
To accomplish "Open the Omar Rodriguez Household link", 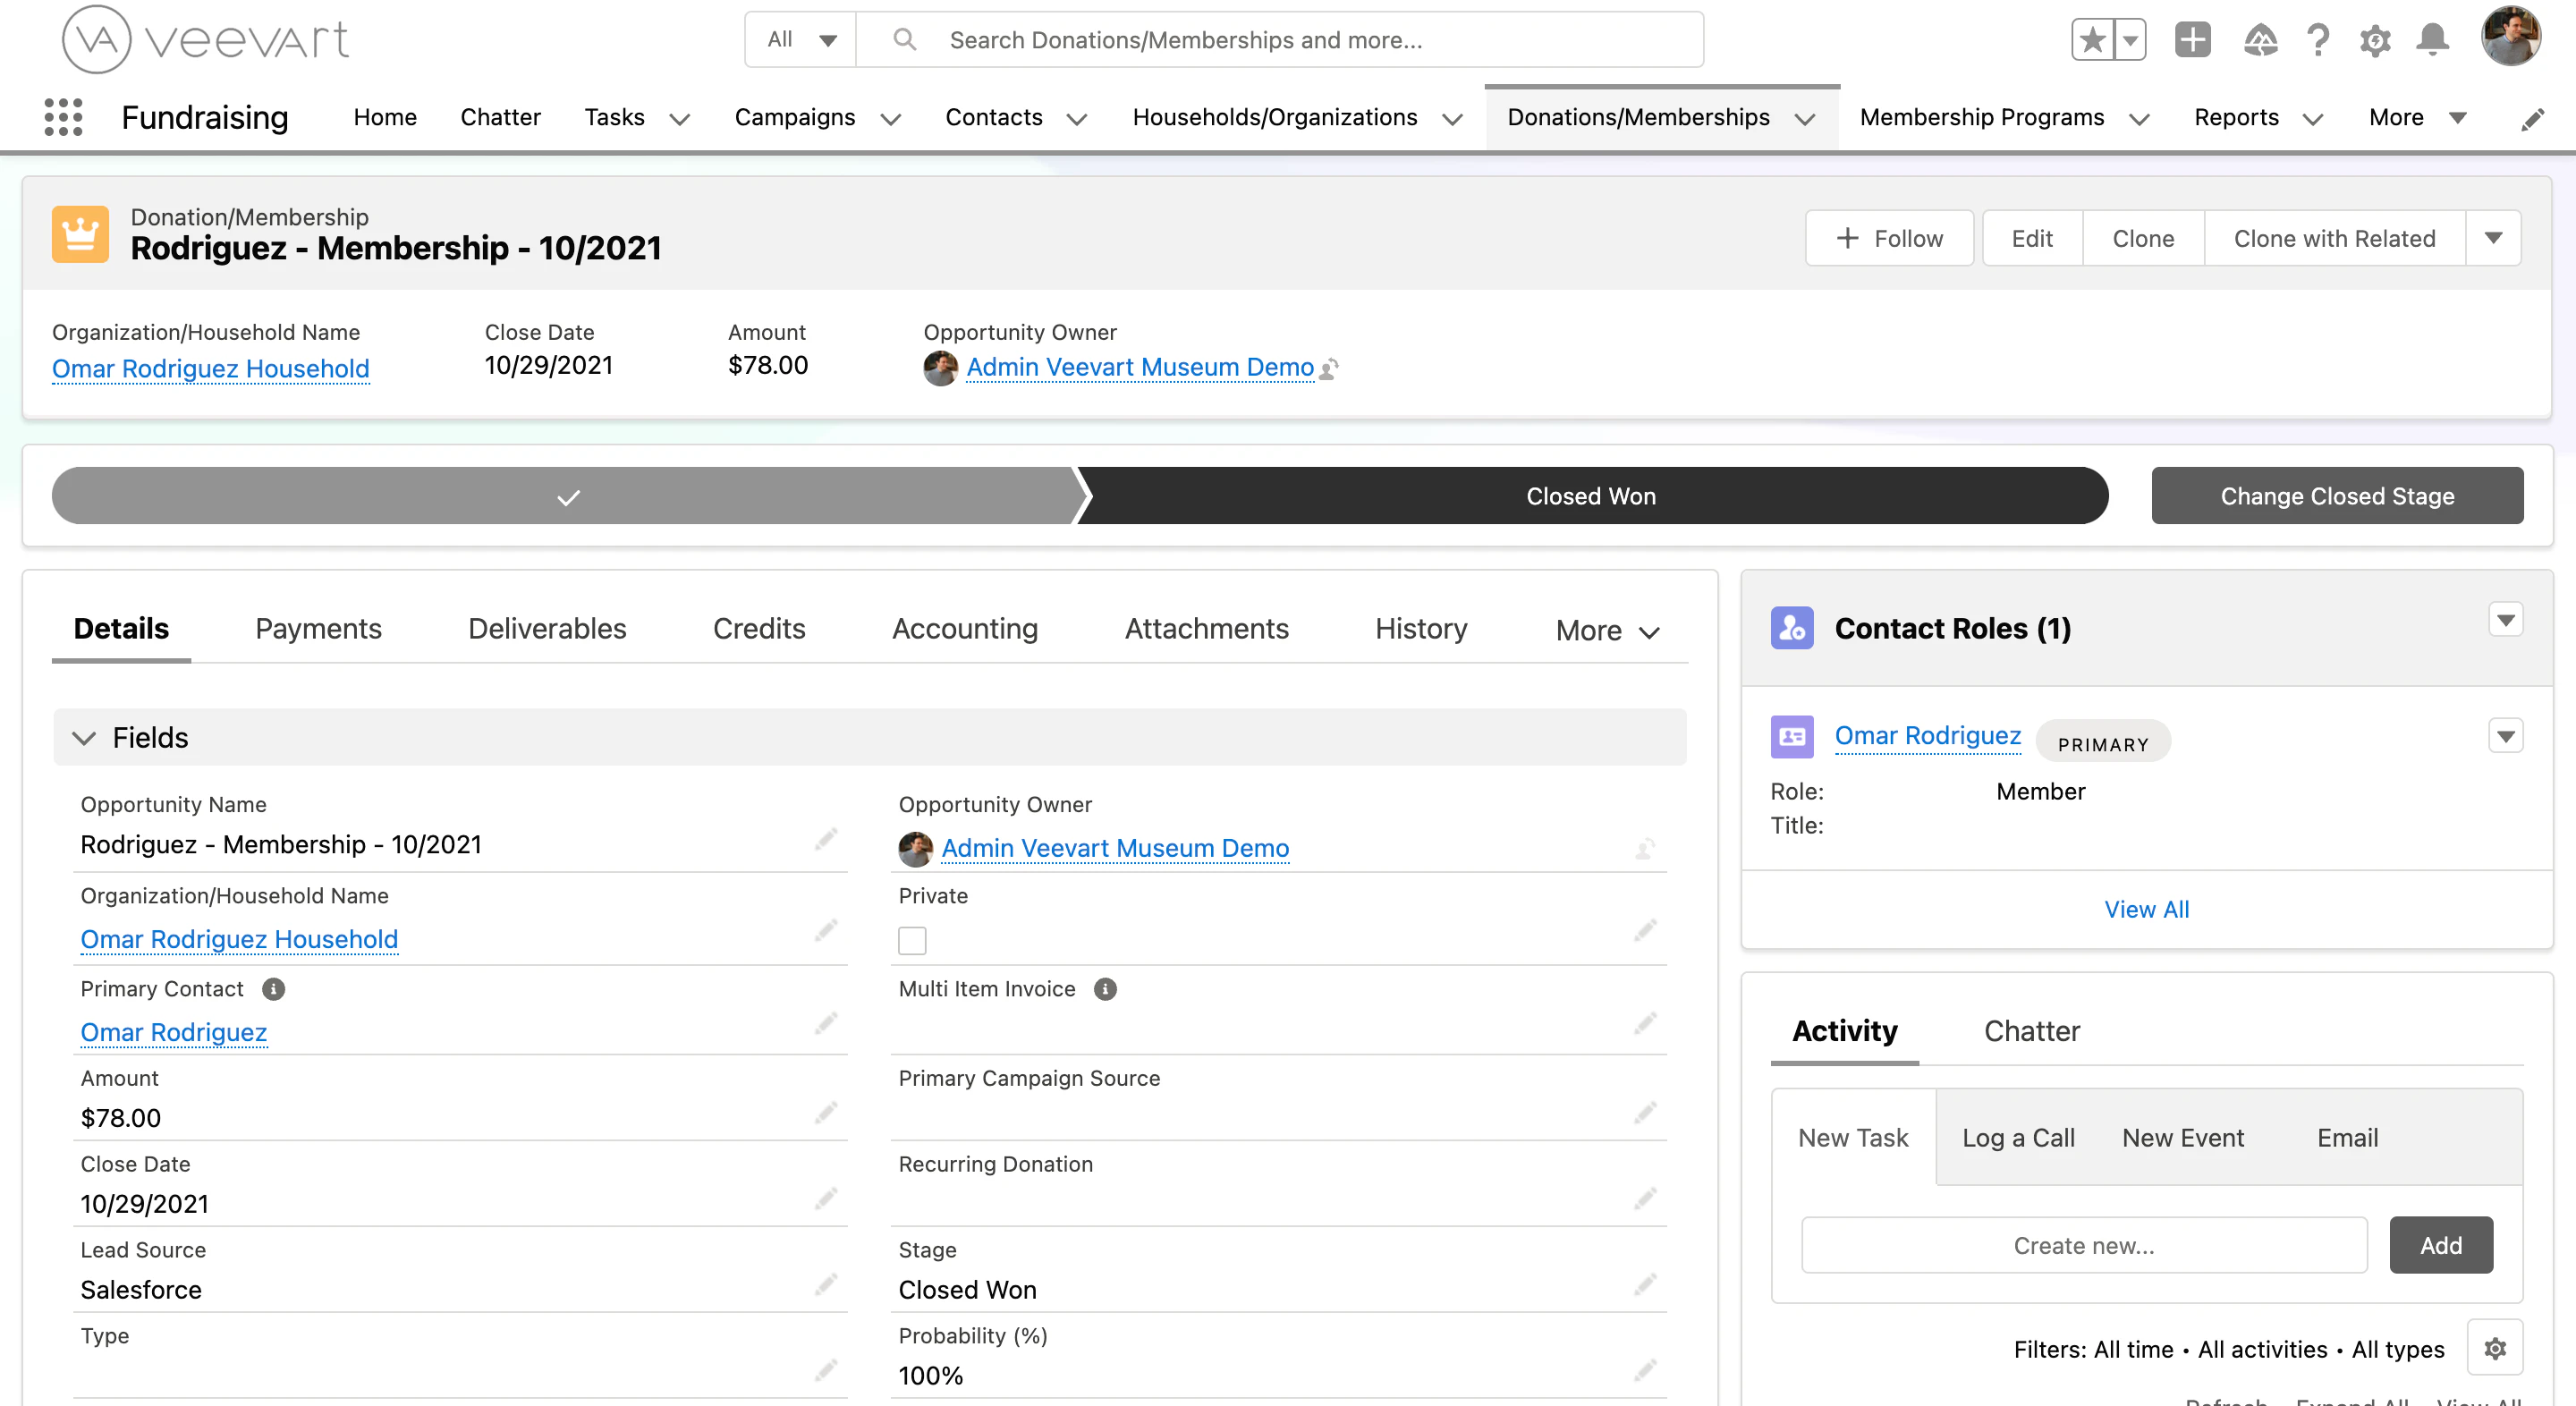I will [211, 368].
